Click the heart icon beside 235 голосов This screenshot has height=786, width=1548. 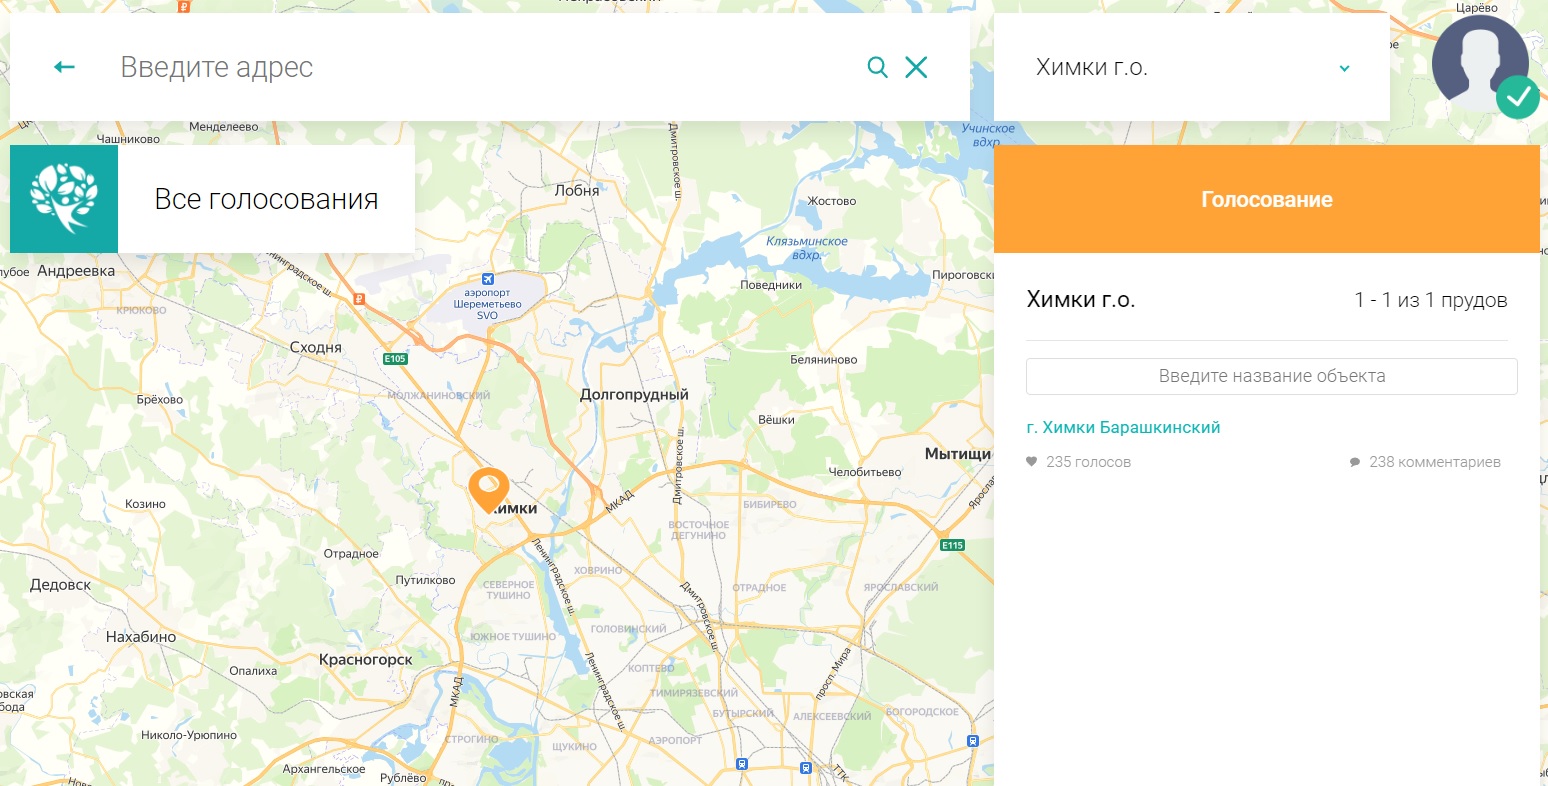tap(1032, 462)
